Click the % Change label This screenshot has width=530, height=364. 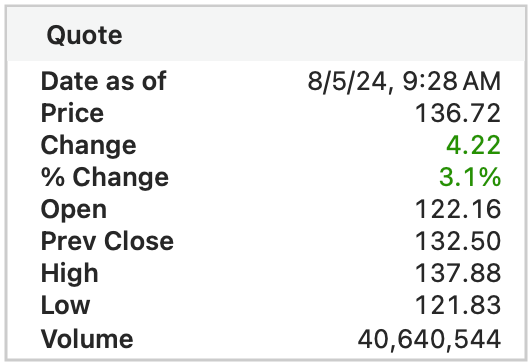tap(104, 177)
